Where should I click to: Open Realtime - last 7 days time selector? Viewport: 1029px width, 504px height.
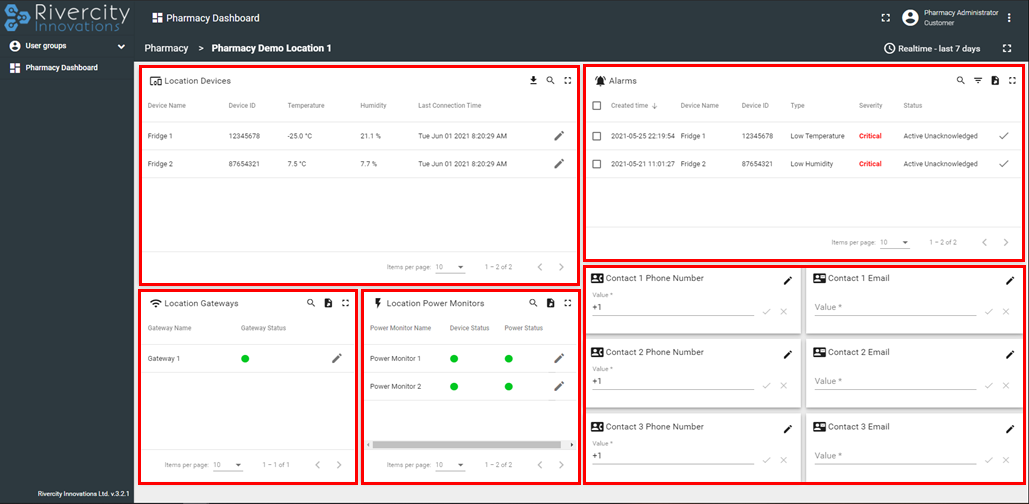[x=932, y=48]
